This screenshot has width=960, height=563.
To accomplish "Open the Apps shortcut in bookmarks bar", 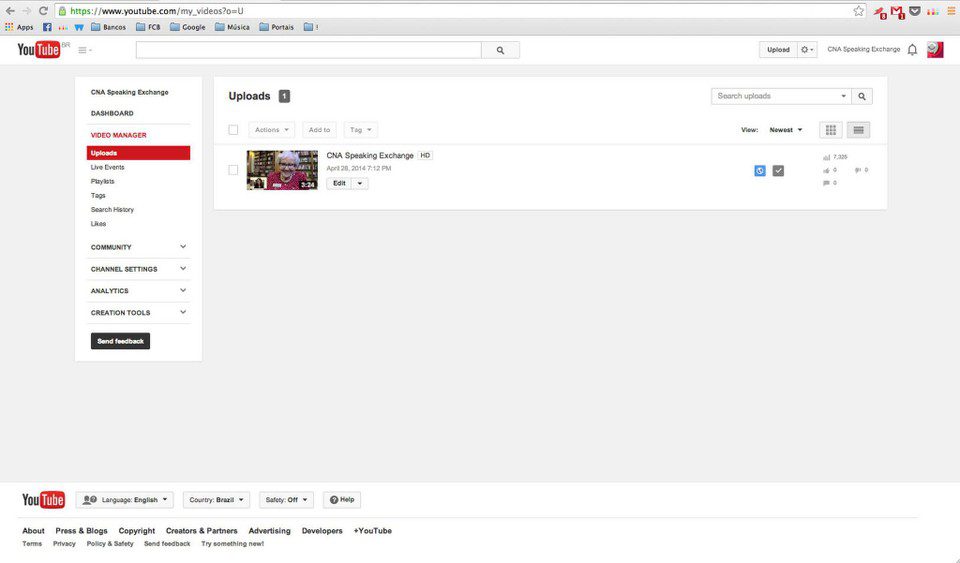I will (x=19, y=27).
